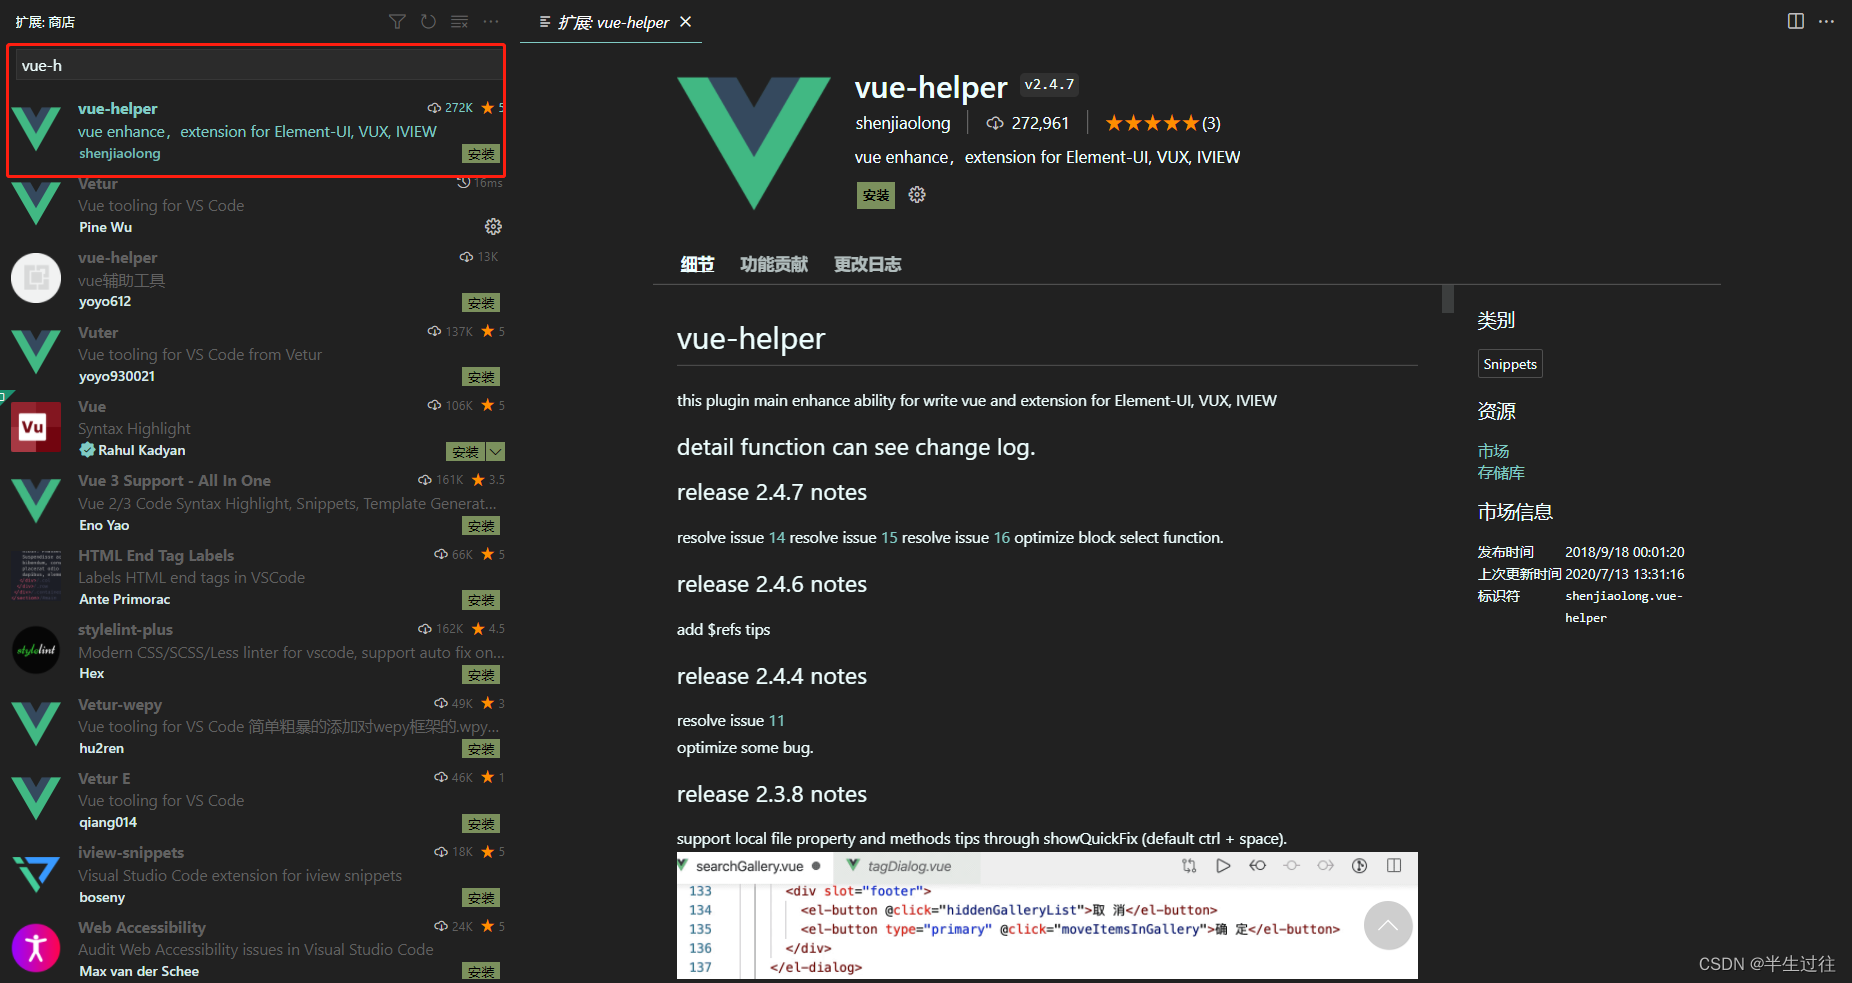Clear extension search results icon
1852x983 pixels.
459,22
